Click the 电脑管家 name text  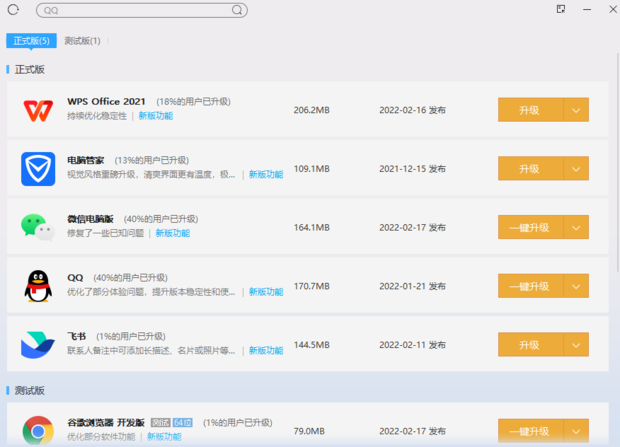[85, 160]
